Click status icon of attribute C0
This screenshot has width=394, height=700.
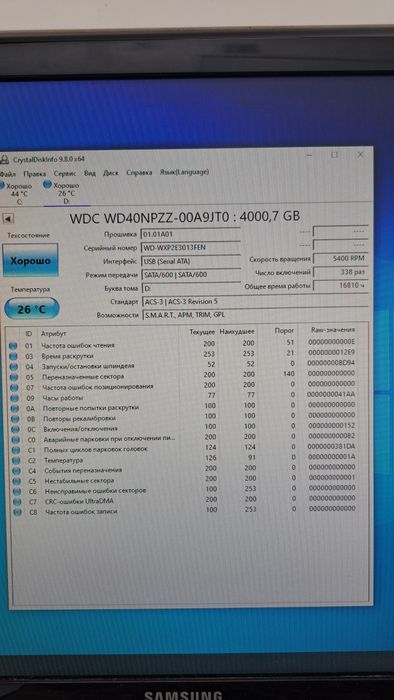pyautogui.click(x=15, y=440)
